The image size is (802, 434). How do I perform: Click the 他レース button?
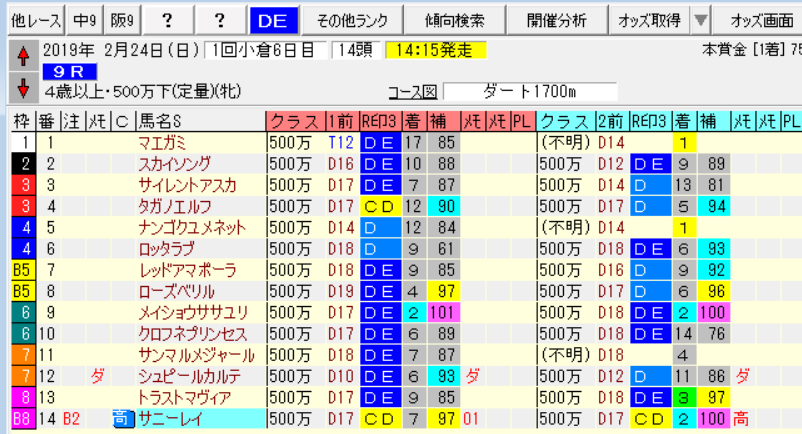tap(36, 21)
